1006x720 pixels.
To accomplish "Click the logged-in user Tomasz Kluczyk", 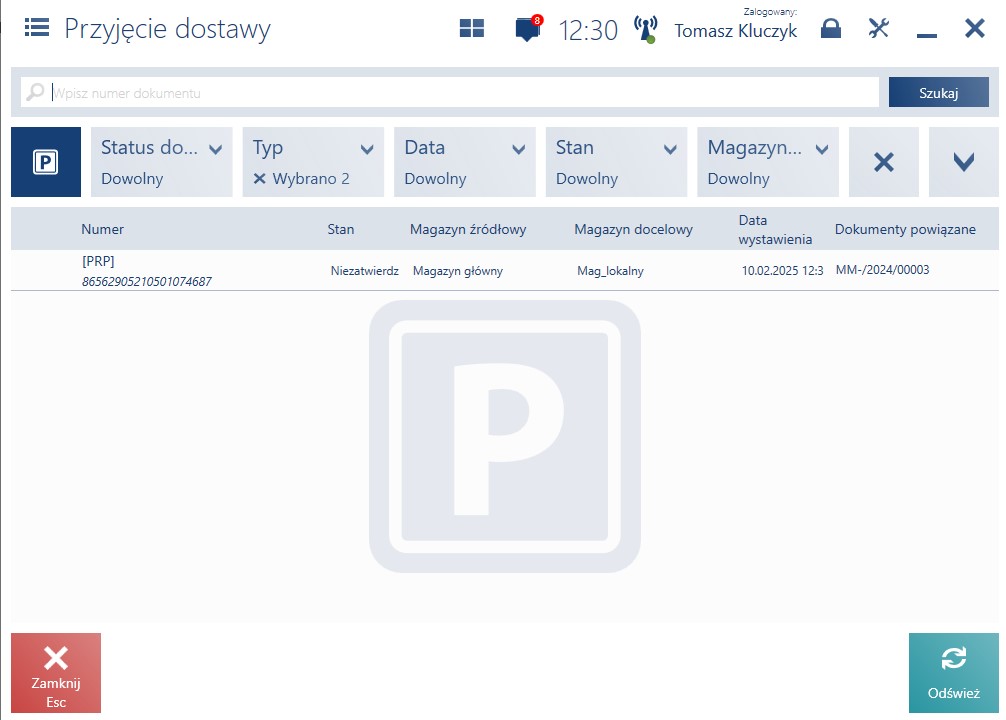I will pyautogui.click(x=735, y=31).
